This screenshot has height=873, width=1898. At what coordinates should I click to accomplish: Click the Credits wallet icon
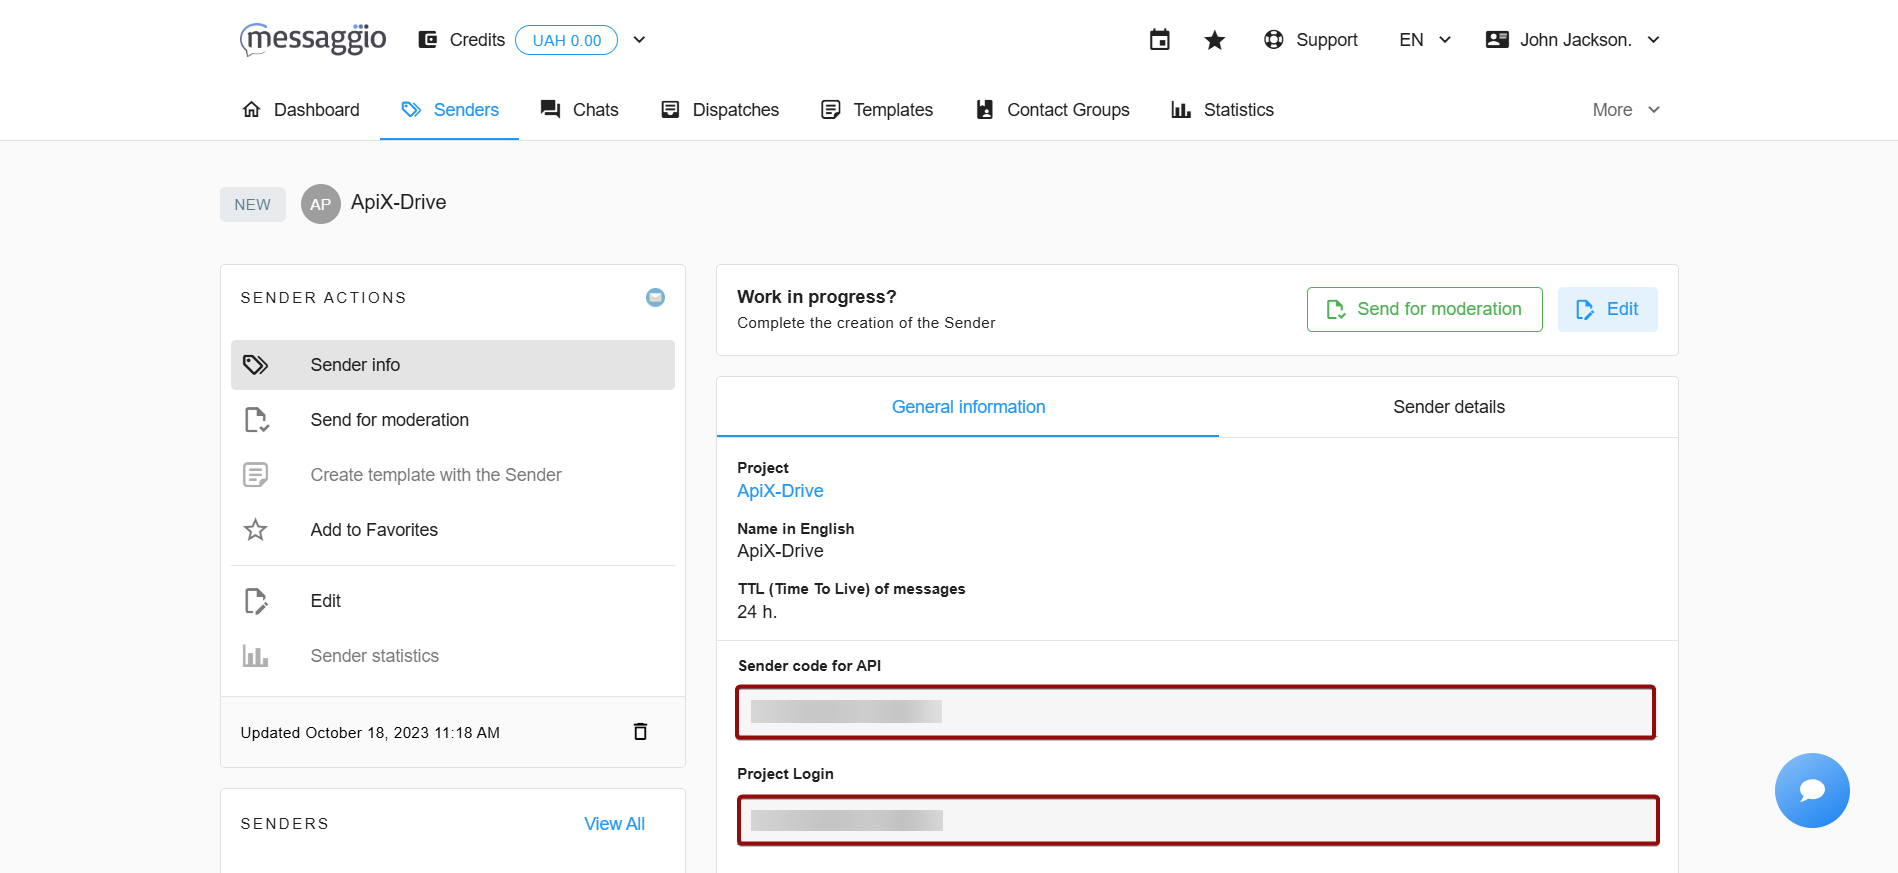tap(428, 40)
